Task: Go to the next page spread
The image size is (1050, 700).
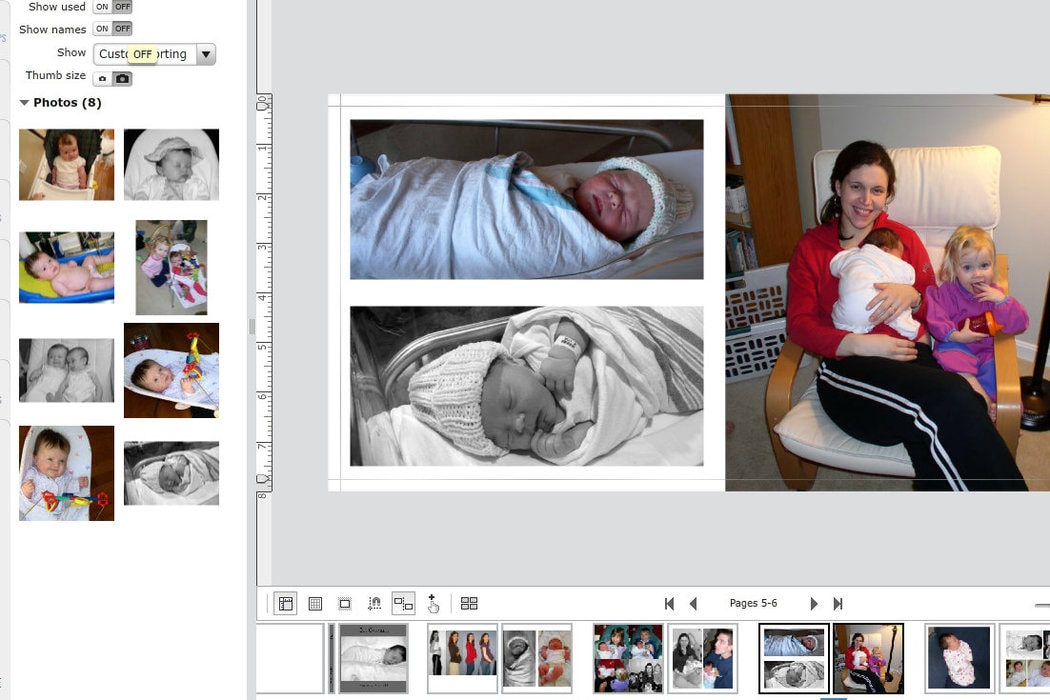Action: [814, 603]
